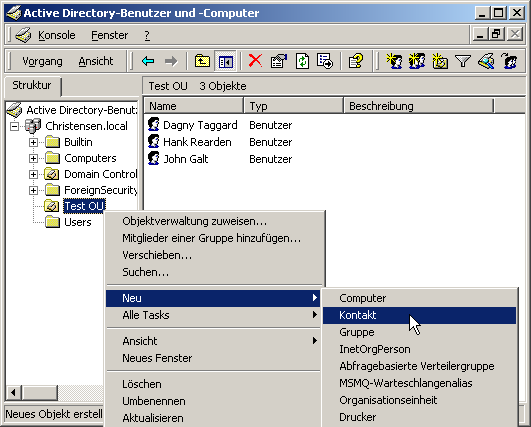Expand the Builtin tree node
This screenshot has height=427, width=531.
[x=33, y=142]
